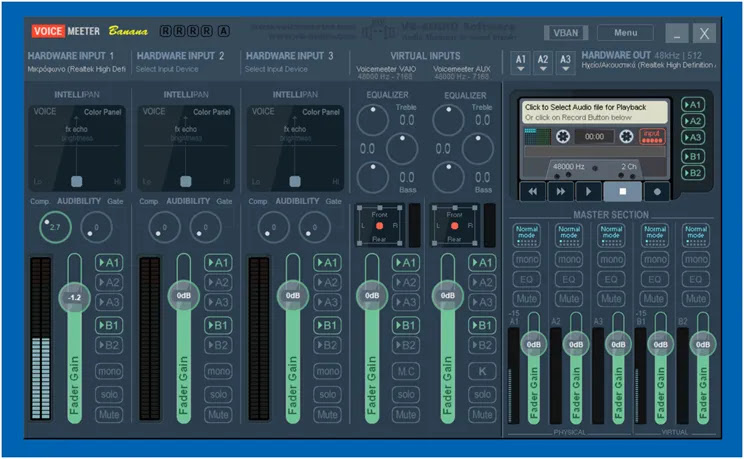This screenshot has width=744, height=459.
Task: Enable B2 routing on Hardware Input 3
Action: pyautogui.click(x=327, y=345)
